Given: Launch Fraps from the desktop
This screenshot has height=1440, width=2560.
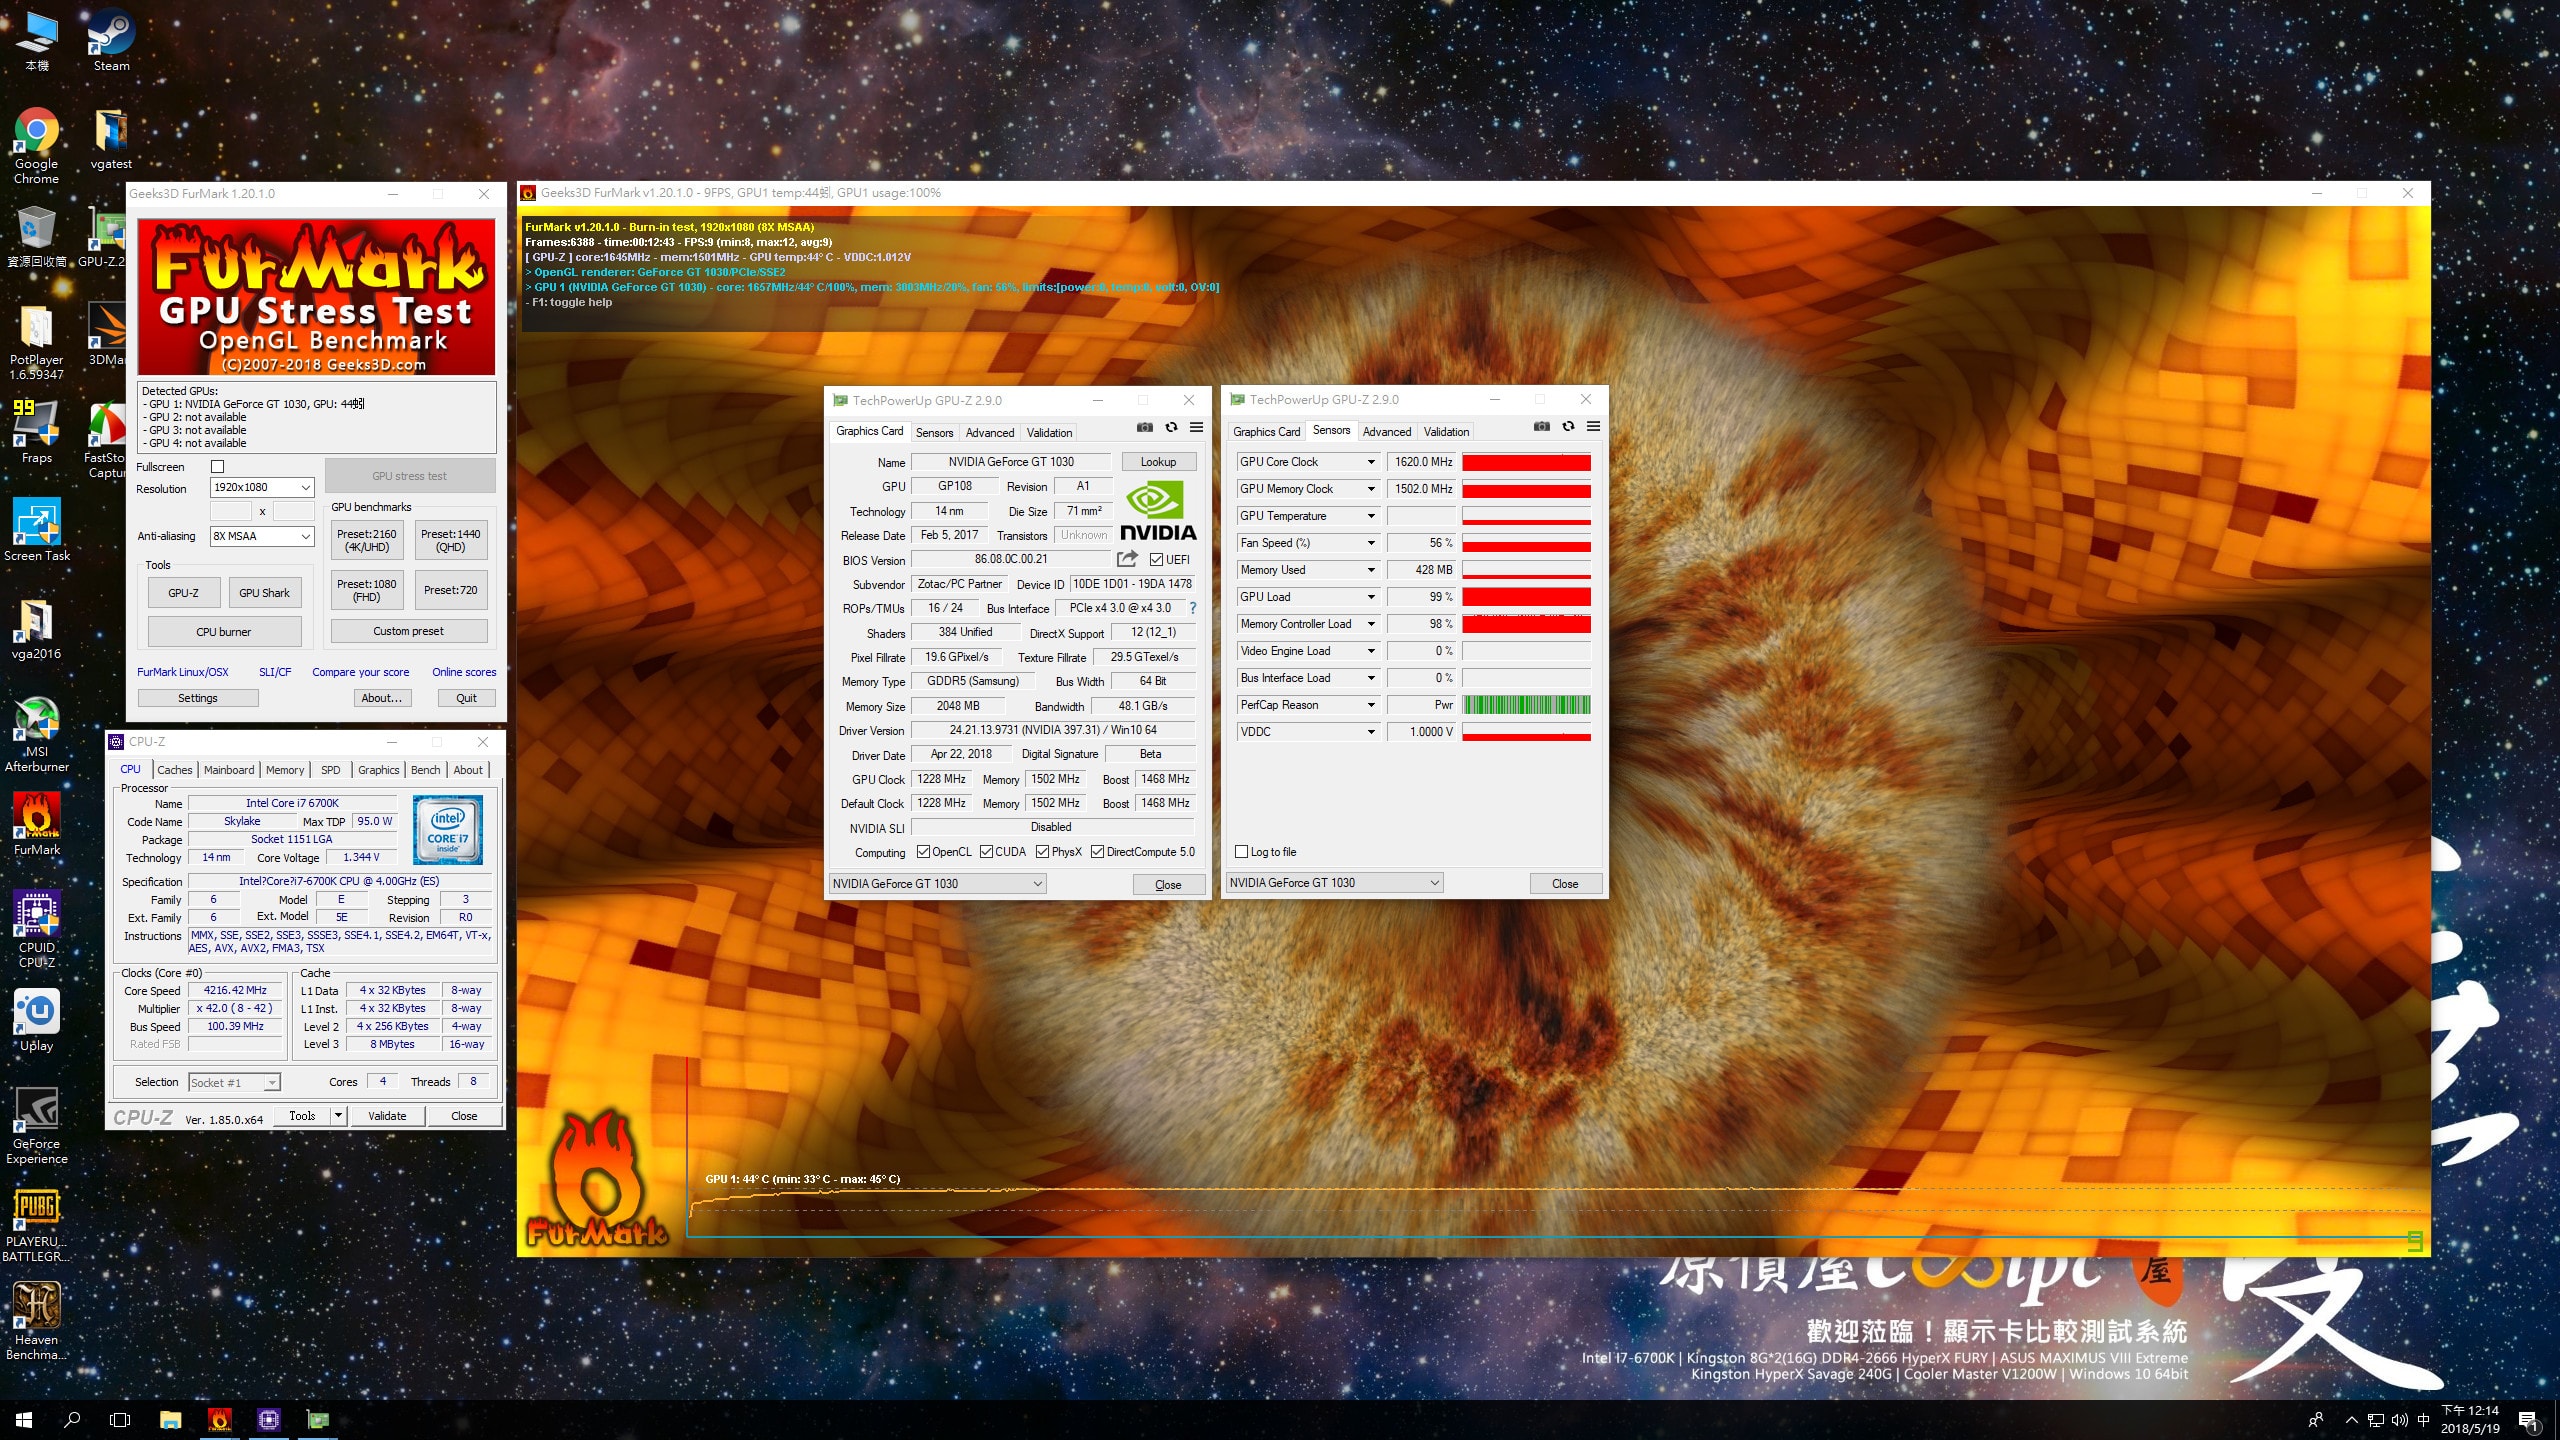Looking at the screenshot, I should [36, 432].
